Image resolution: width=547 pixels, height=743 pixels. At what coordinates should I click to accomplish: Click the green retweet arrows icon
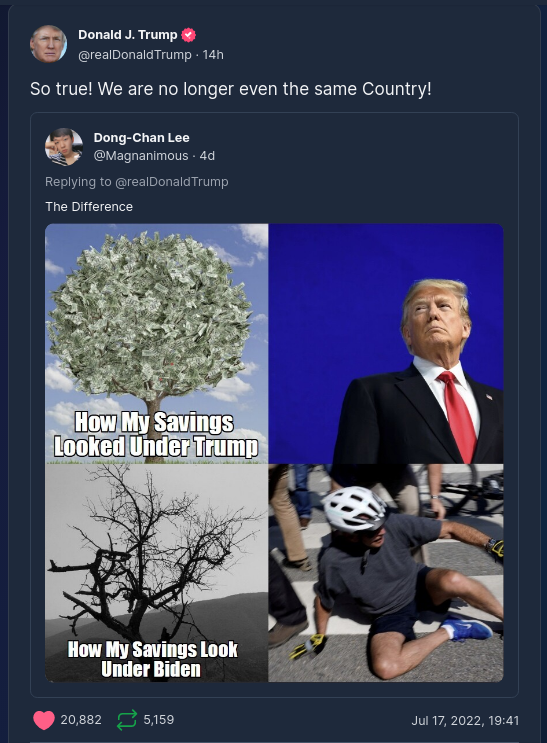tap(127, 720)
